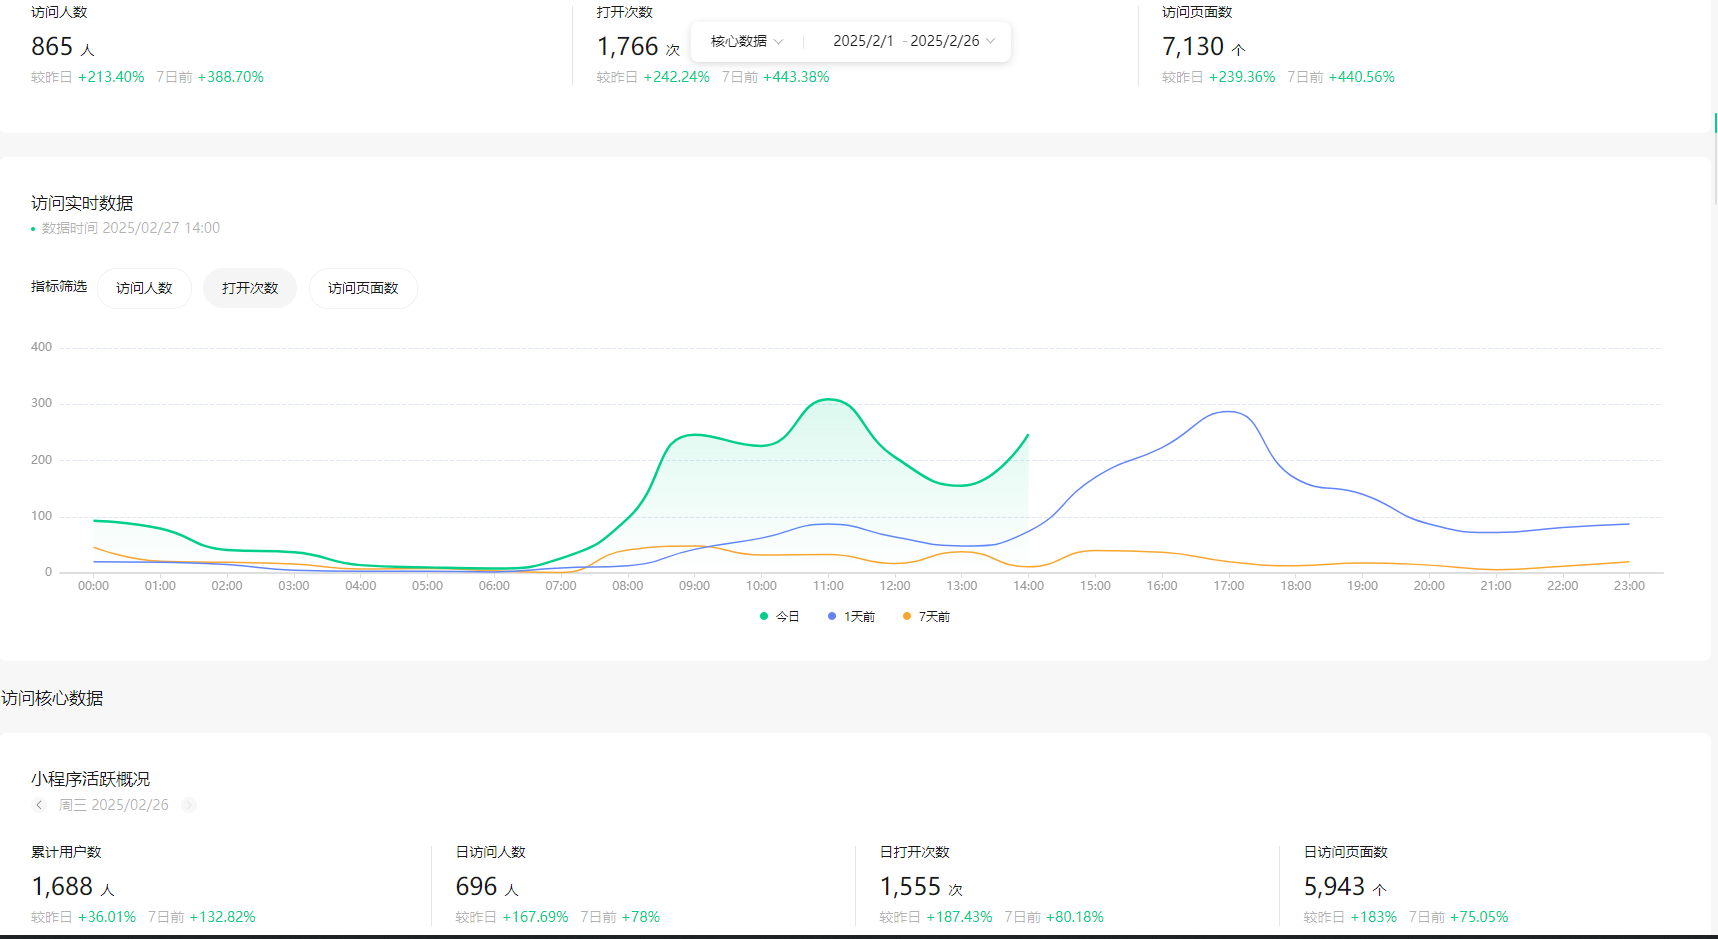Toggle the 1天前 legend series
Screen dimensions: 1718x939
point(851,617)
